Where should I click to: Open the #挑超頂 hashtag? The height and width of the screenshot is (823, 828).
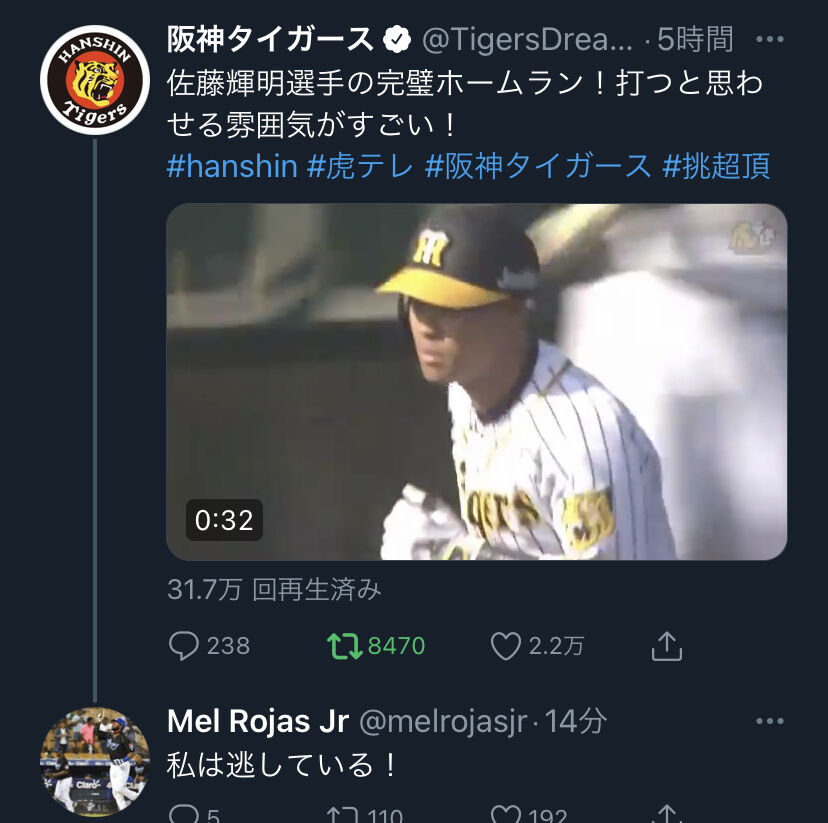[716, 166]
